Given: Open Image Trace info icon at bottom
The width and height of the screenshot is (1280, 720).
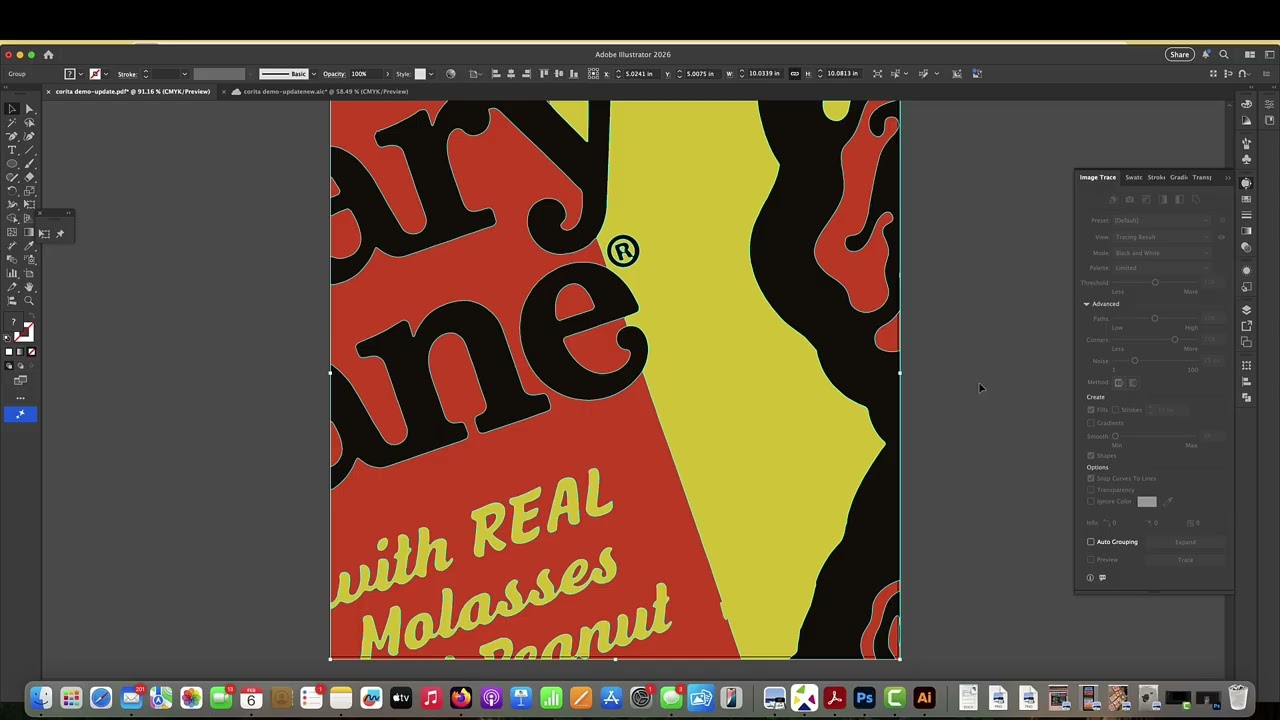Looking at the screenshot, I should pos(1090,577).
